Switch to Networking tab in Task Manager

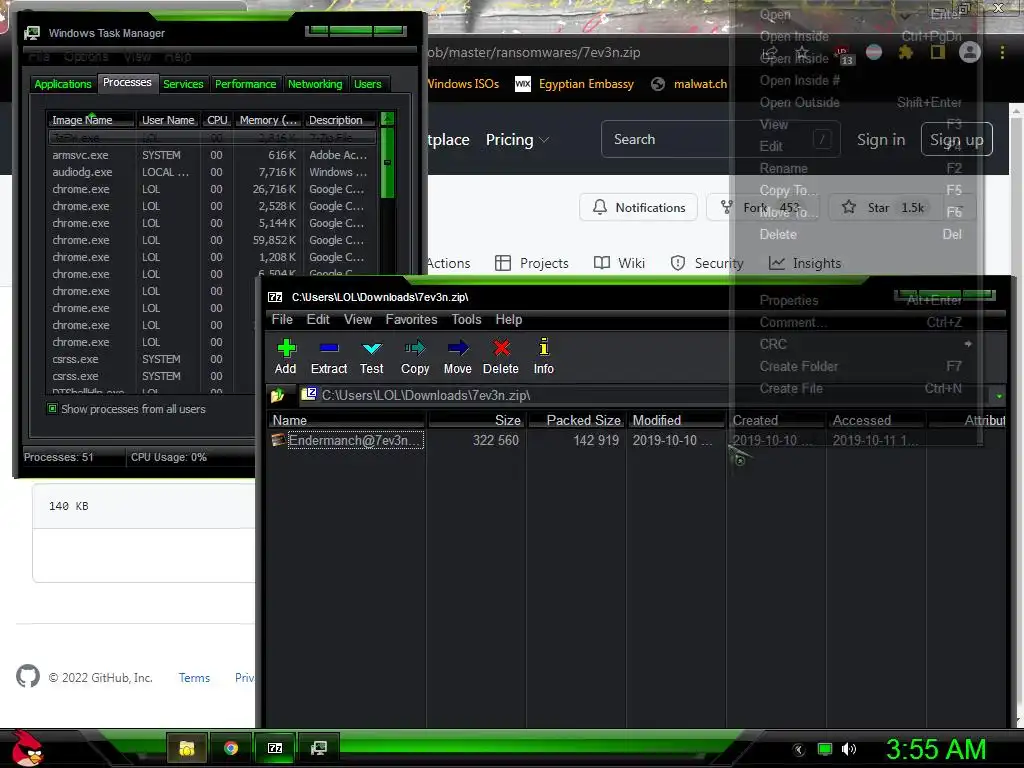pyautogui.click(x=315, y=84)
